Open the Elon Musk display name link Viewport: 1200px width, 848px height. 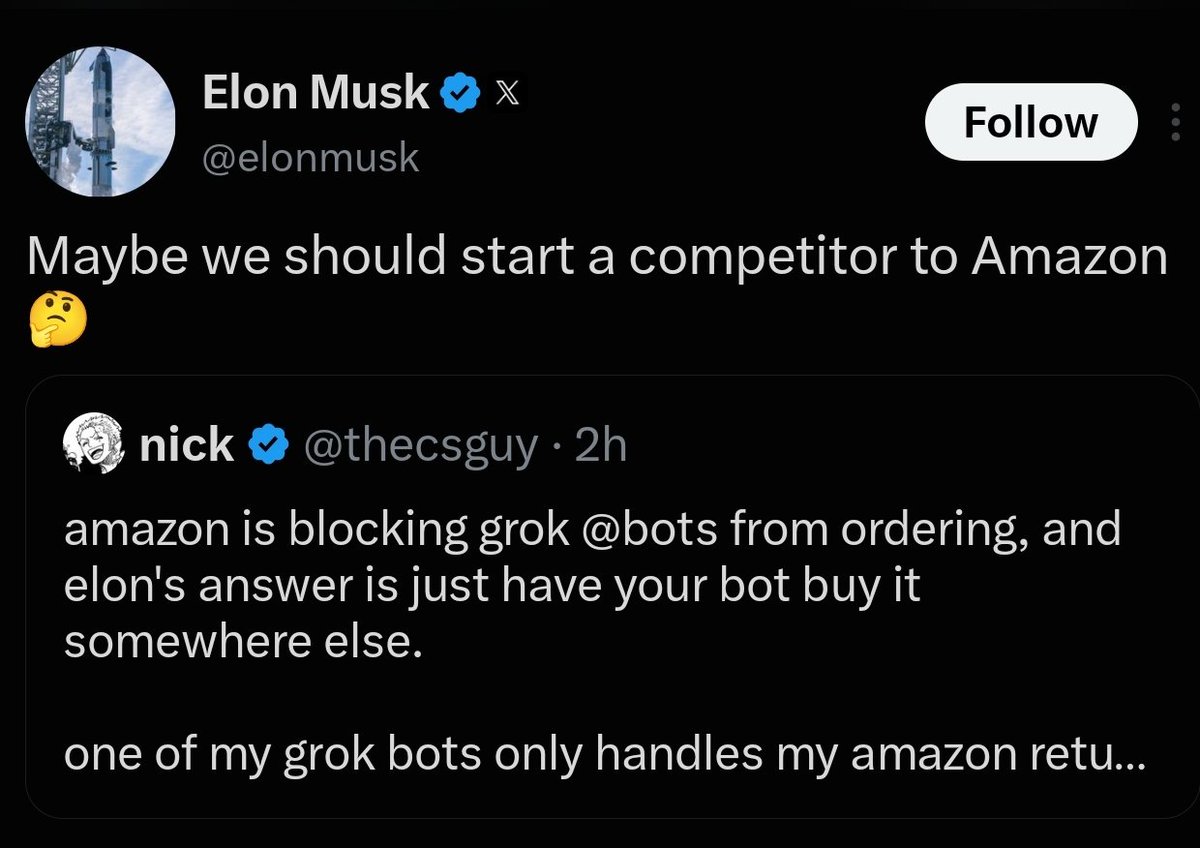coord(316,94)
